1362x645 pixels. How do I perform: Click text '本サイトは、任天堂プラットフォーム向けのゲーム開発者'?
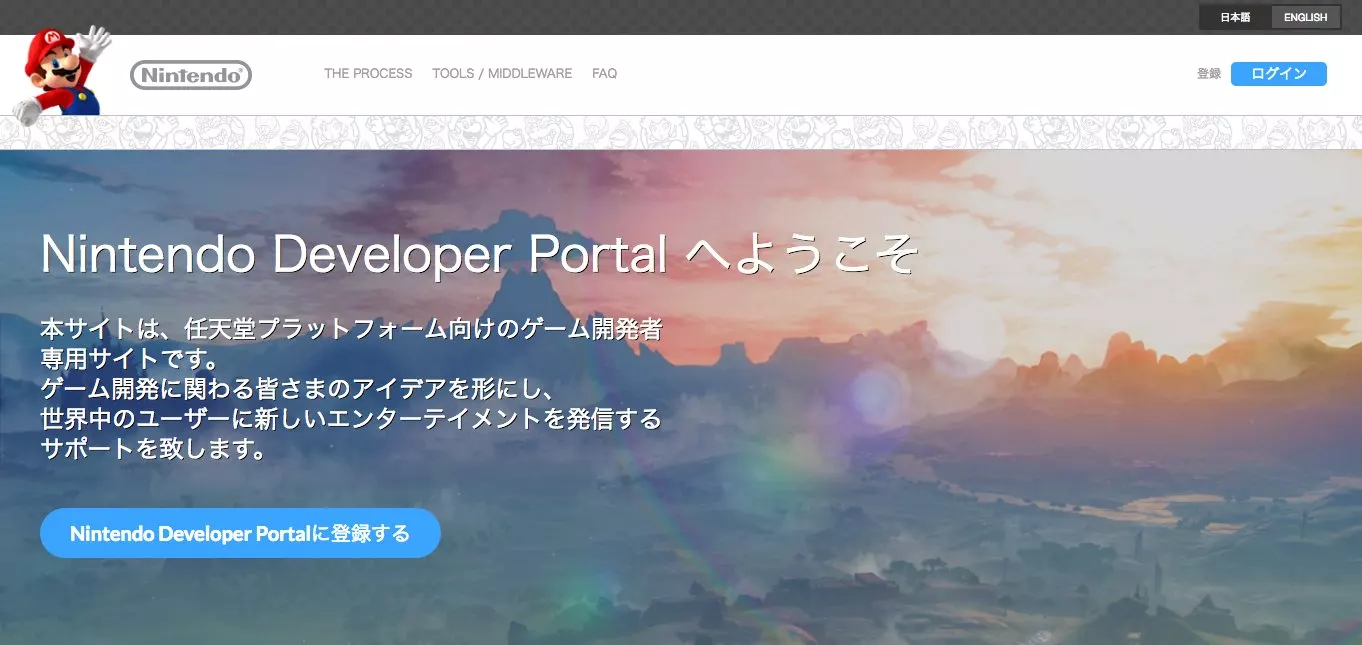tap(352, 328)
